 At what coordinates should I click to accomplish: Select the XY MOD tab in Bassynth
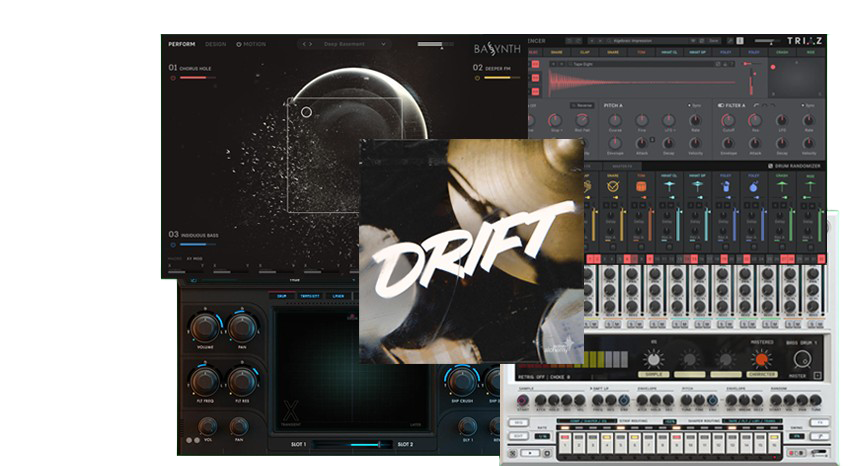pyautogui.click(x=194, y=258)
